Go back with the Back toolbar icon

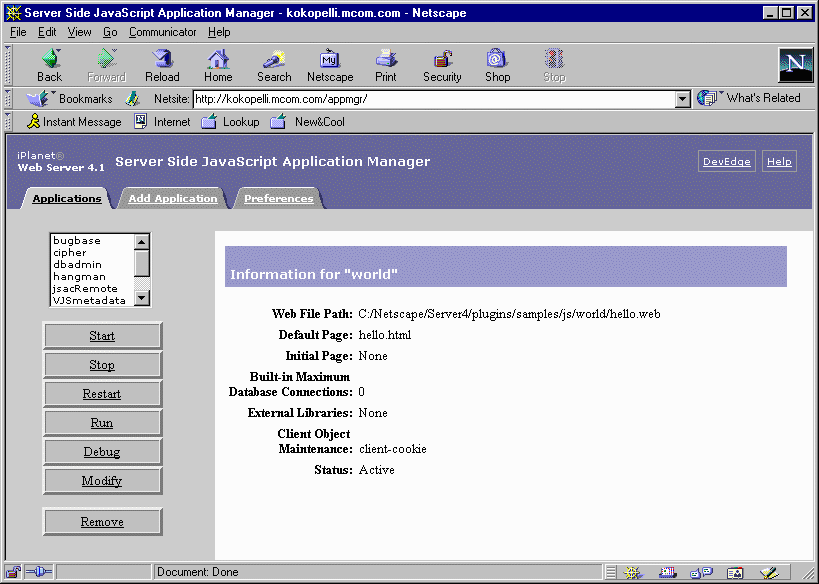tap(50, 65)
